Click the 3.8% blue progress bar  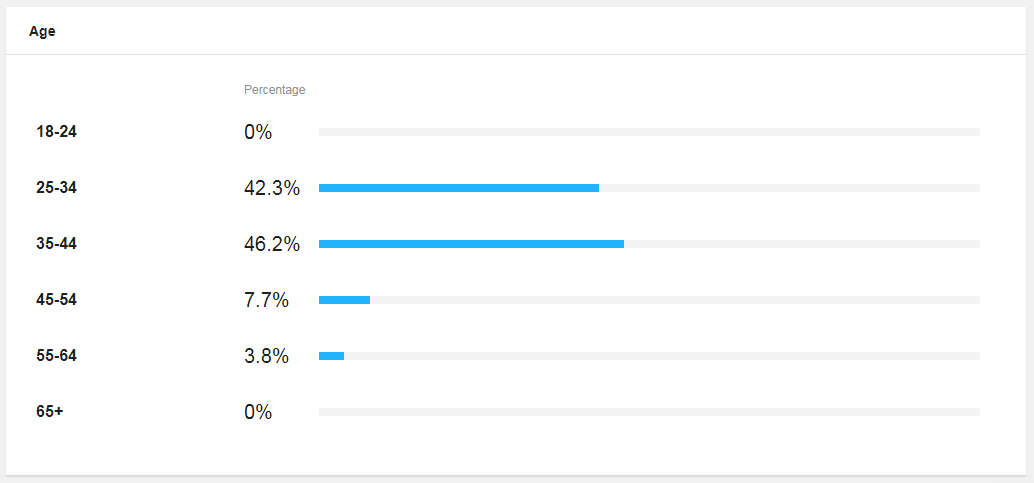(332, 356)
